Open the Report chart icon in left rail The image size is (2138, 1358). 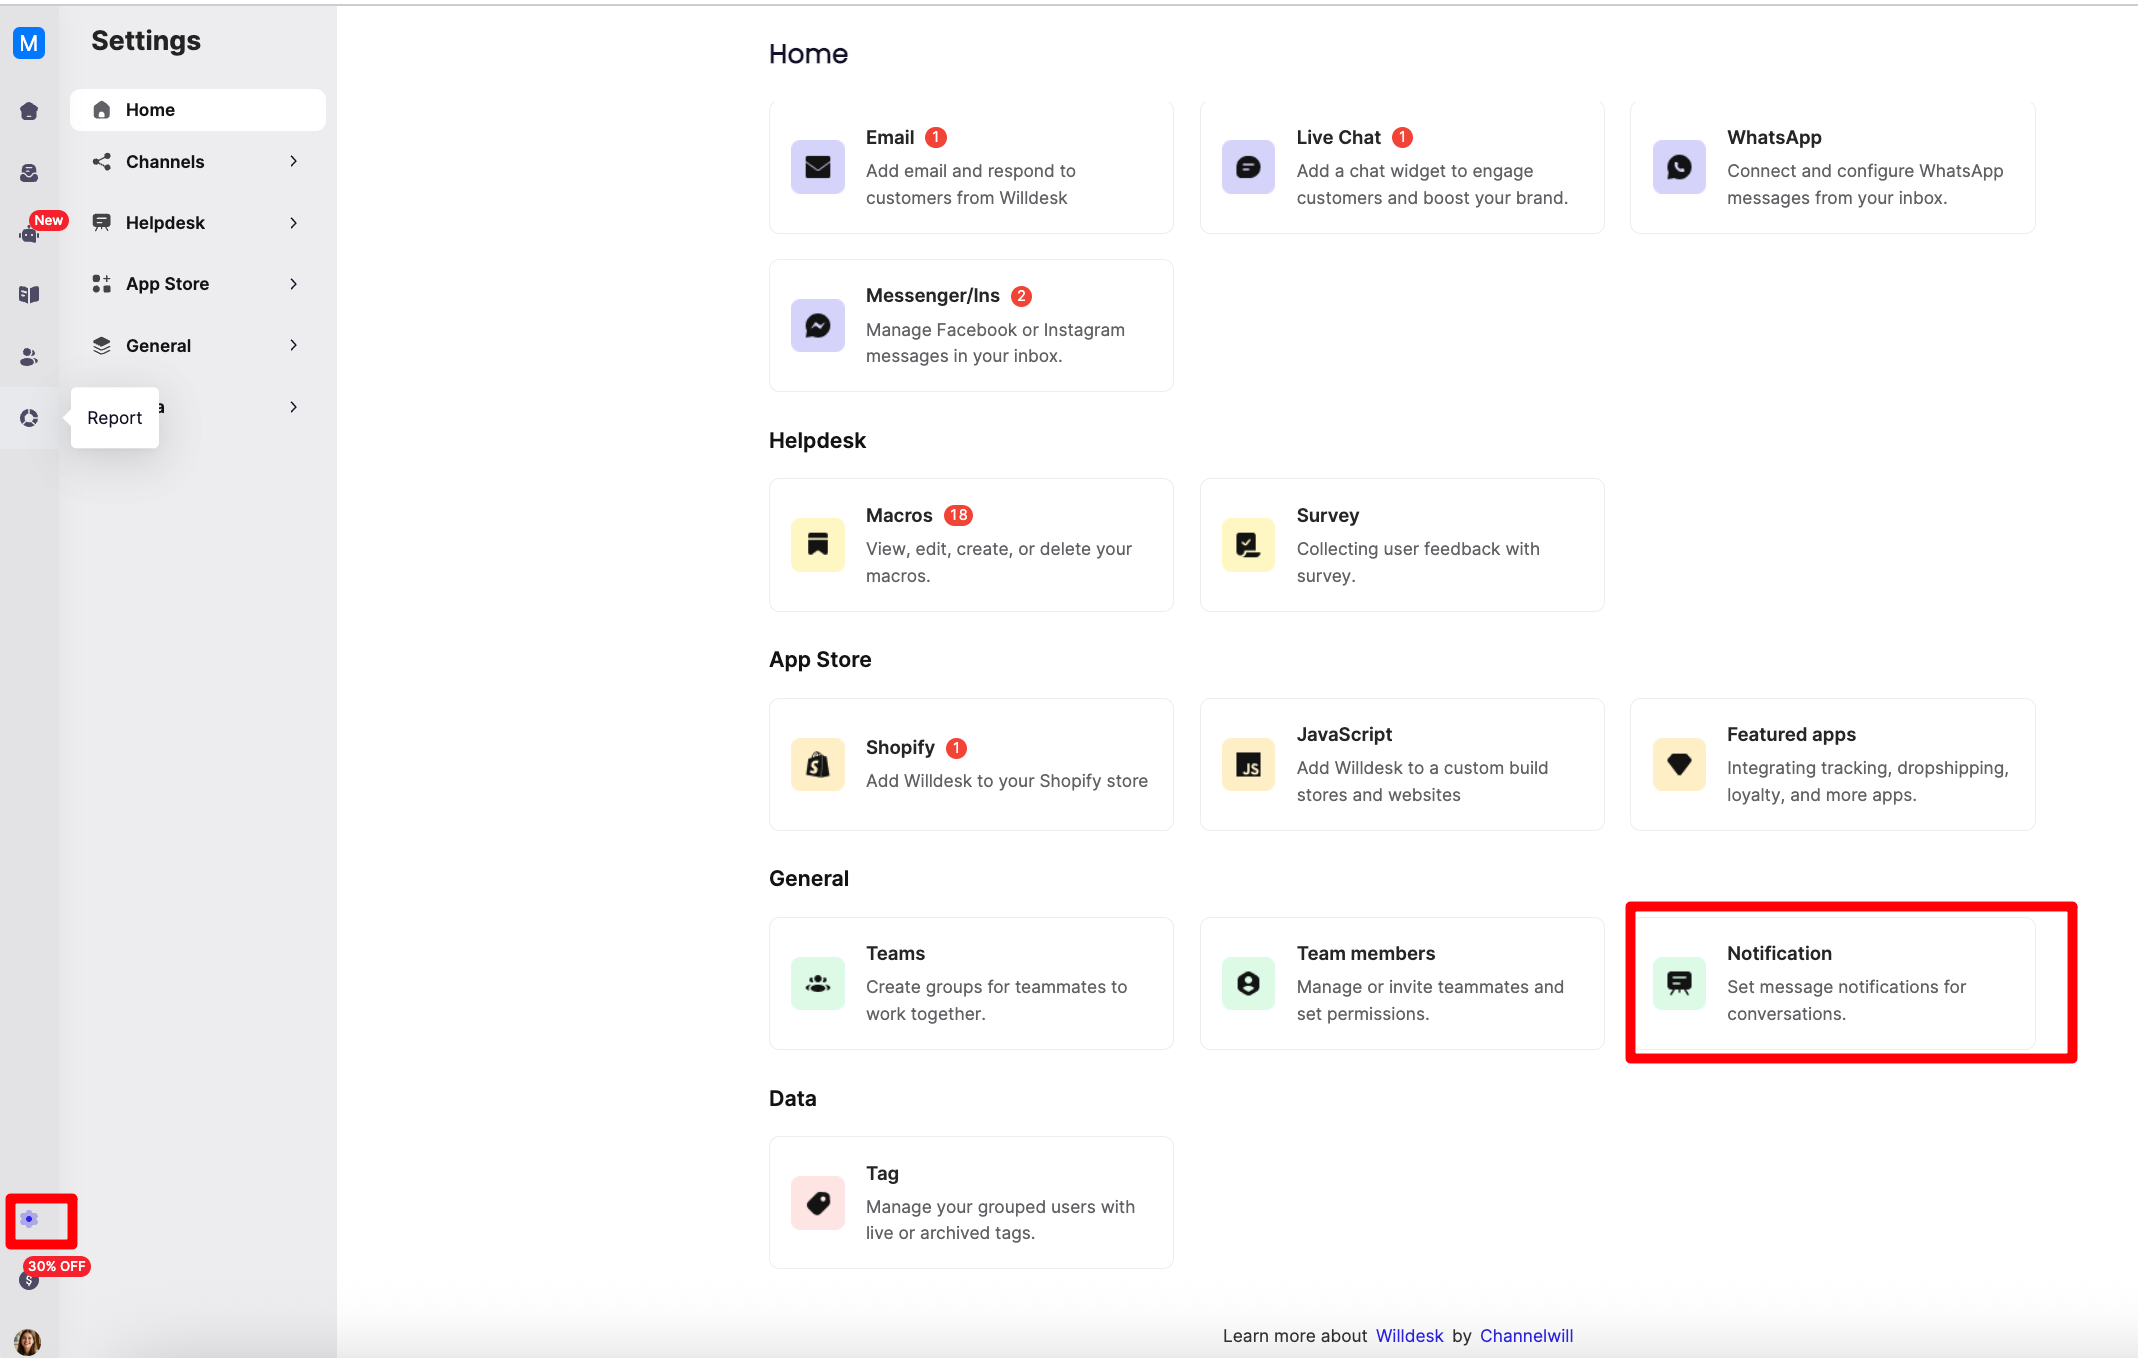[29, 418]
